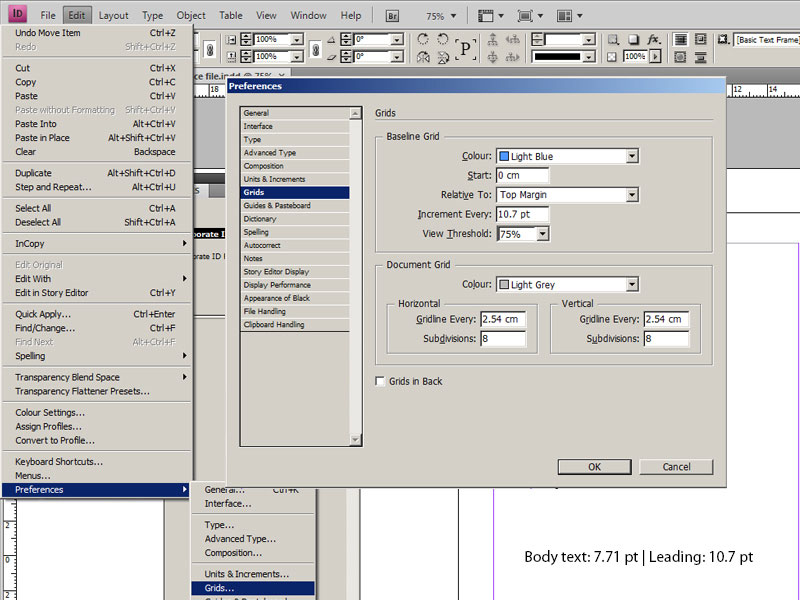Select Clipboard Handling in Preferences list
The image size is (800, 600).
(295, 324)
